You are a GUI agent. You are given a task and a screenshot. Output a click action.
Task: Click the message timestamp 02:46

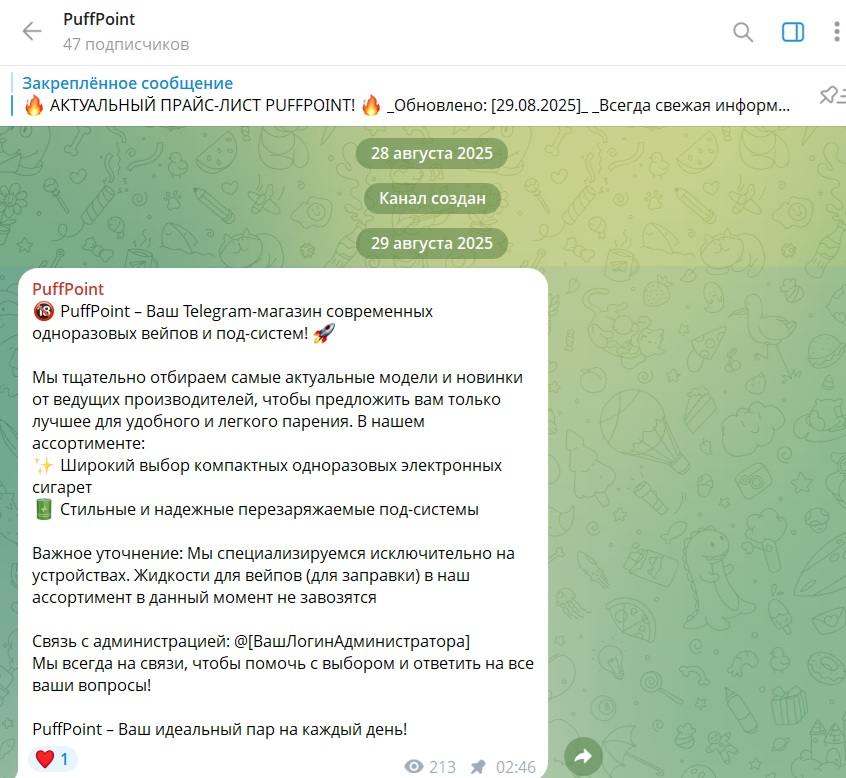tap(516, 767)
